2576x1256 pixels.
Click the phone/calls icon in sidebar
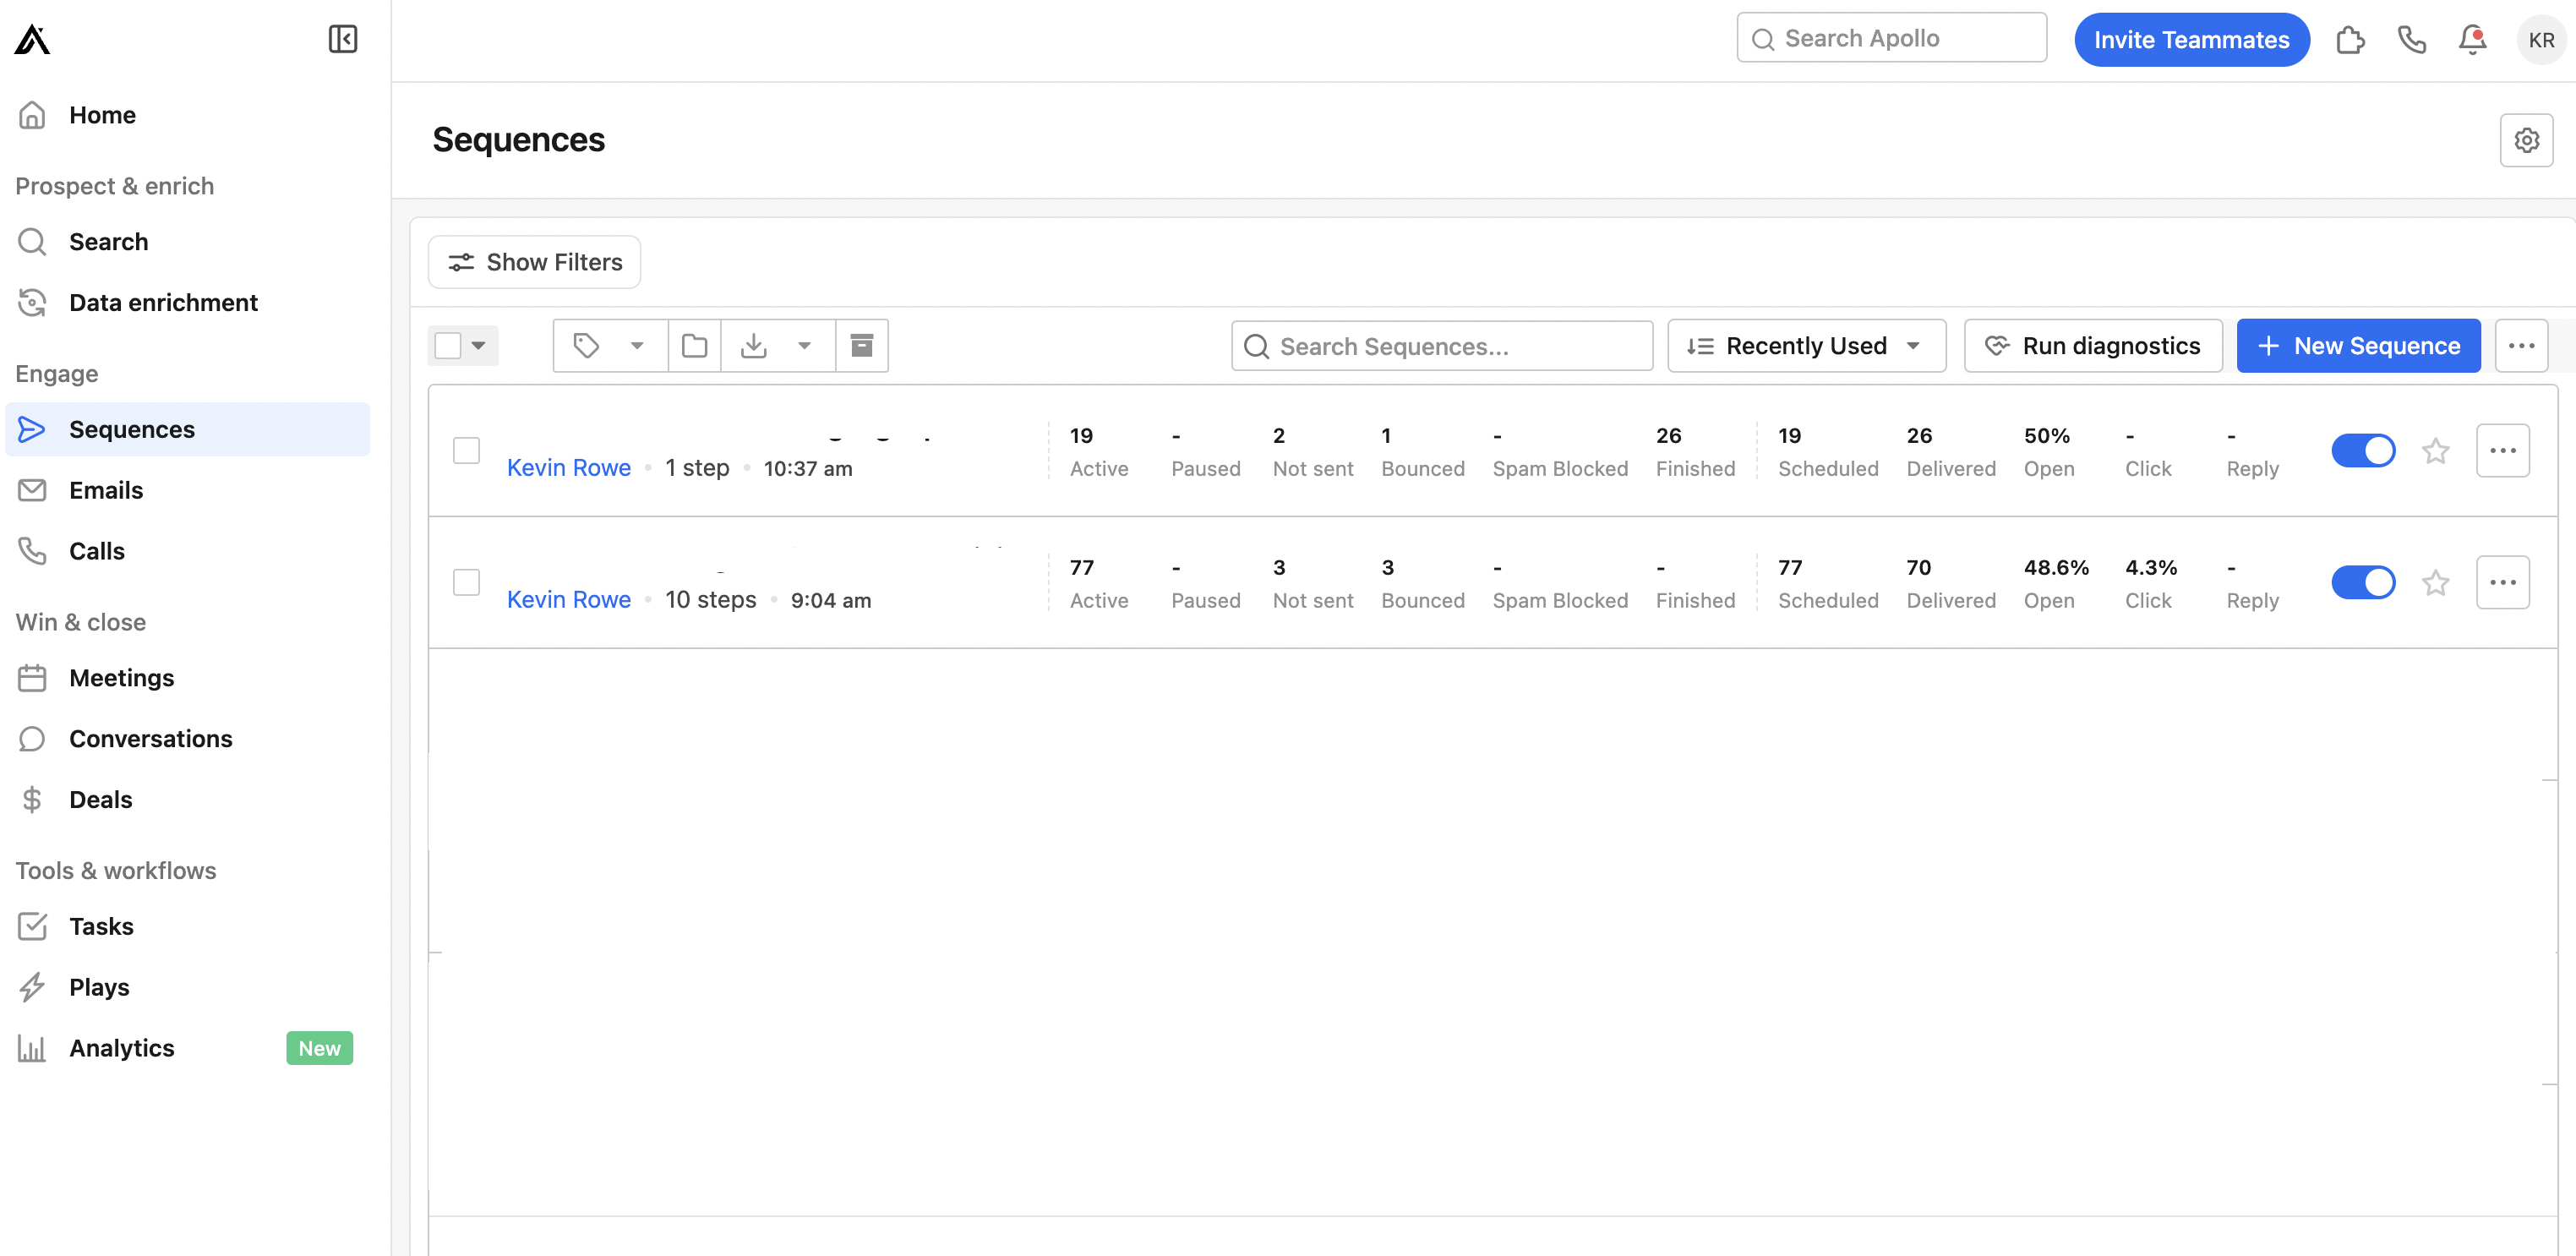point(33,549)
